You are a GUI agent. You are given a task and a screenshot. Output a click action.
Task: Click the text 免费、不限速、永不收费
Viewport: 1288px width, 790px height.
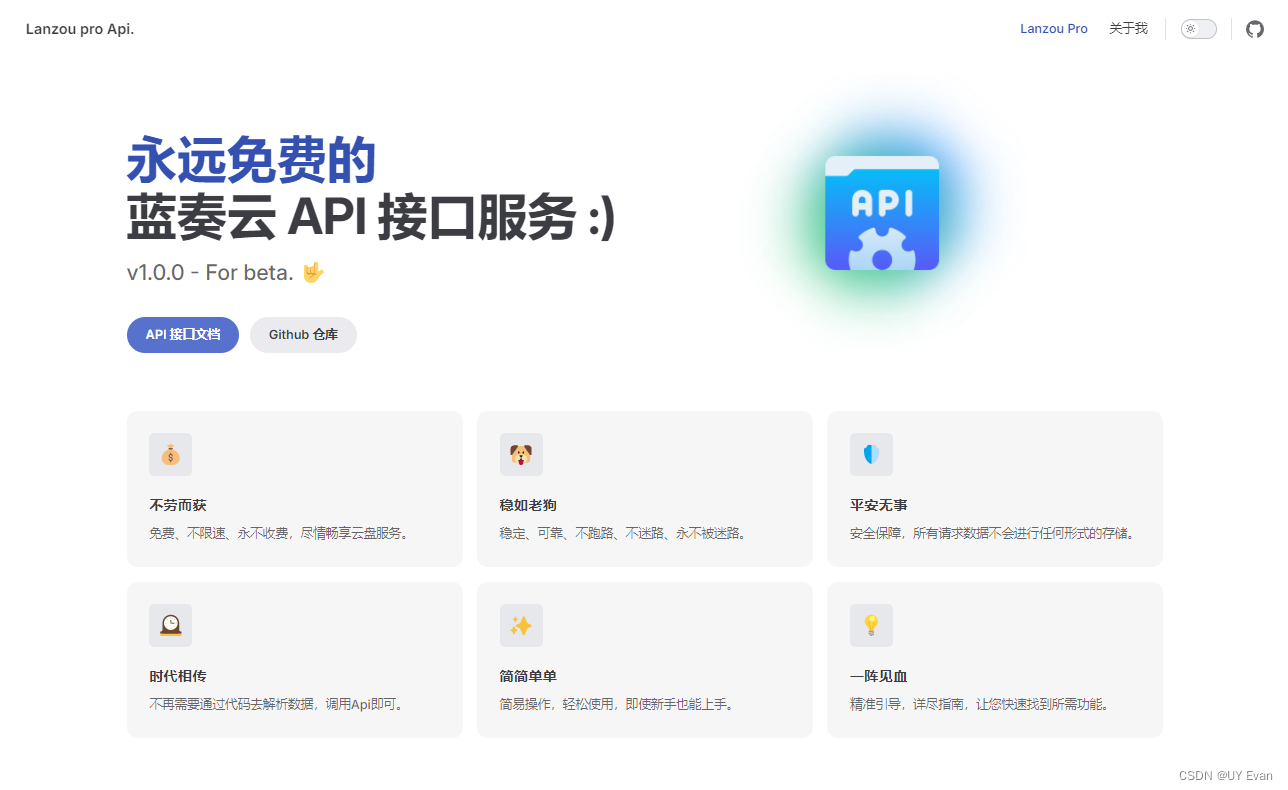click(219, 533)
